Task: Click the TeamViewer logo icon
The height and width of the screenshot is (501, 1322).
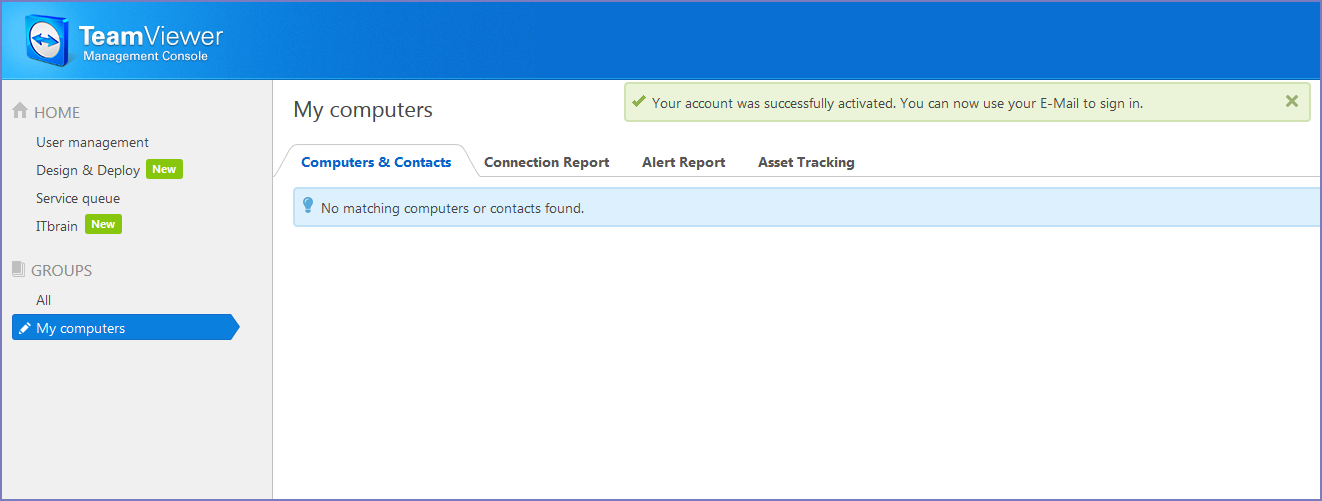Action: tap(48, 41)
